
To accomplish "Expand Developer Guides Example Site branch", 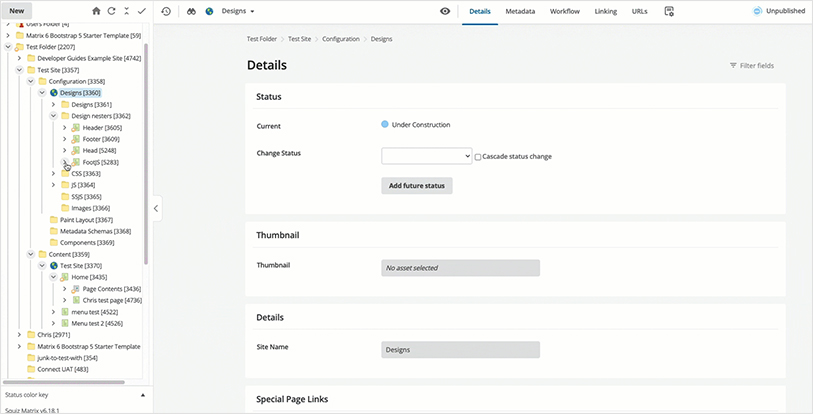I will [x=19, y=58].
